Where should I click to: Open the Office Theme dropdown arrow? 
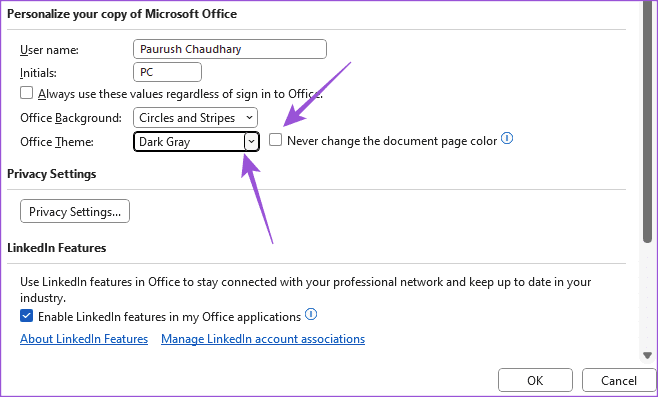[x=251, y=141]
